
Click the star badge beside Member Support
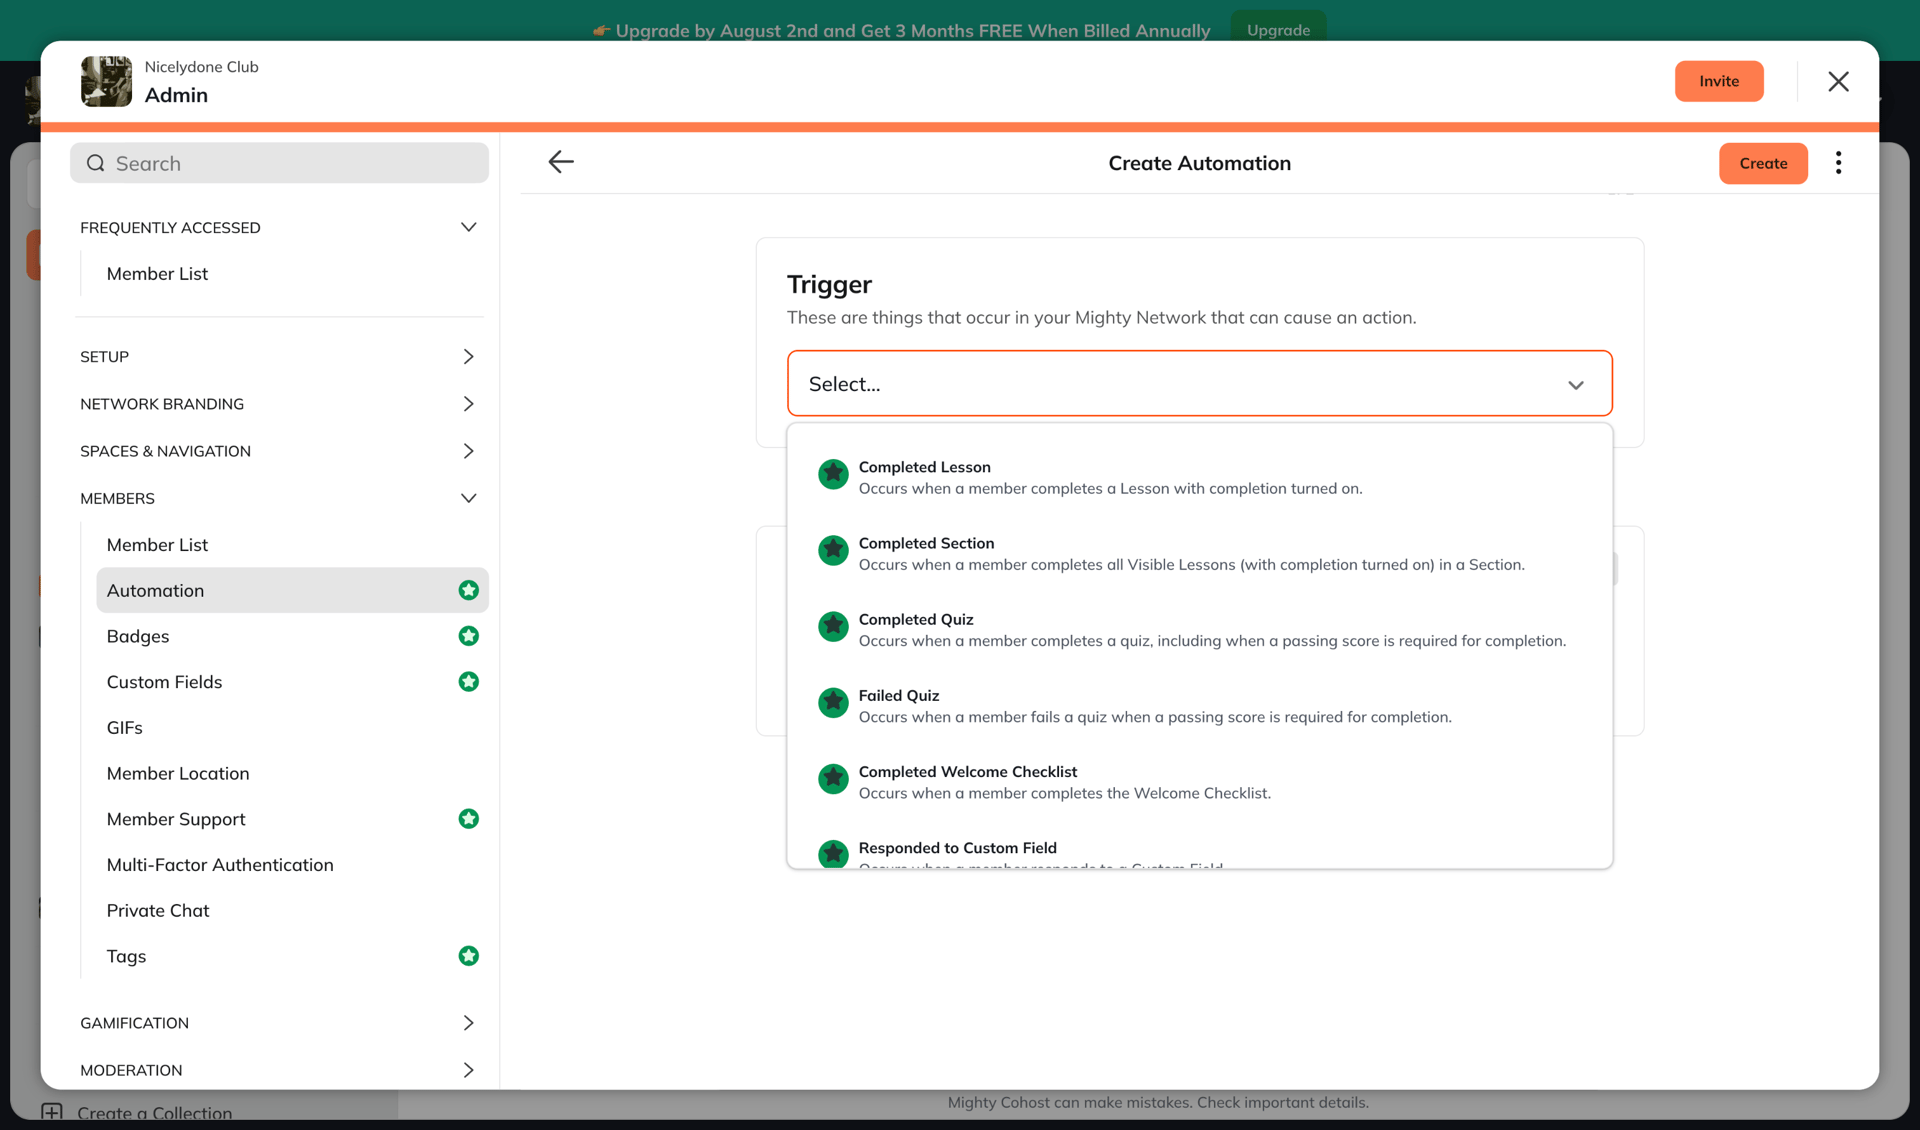pos(469,819)
